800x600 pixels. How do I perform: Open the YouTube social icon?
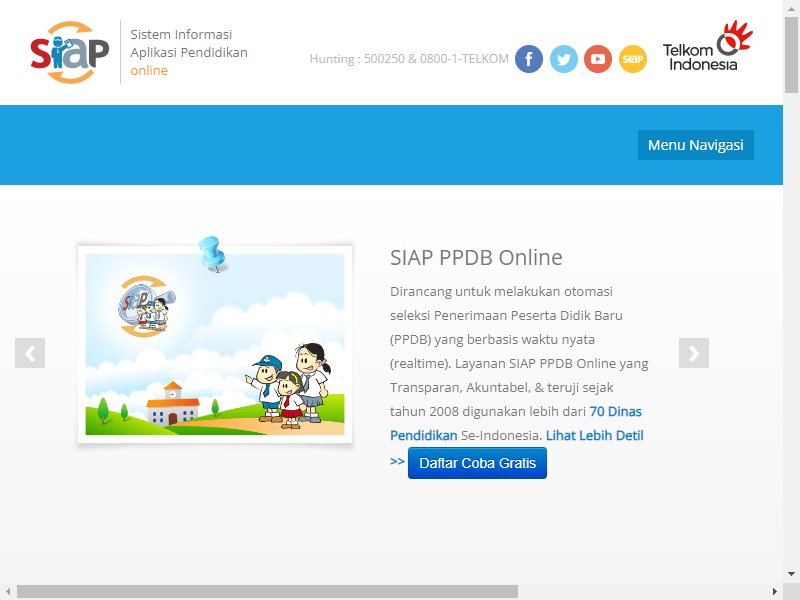tap(597, 59)
